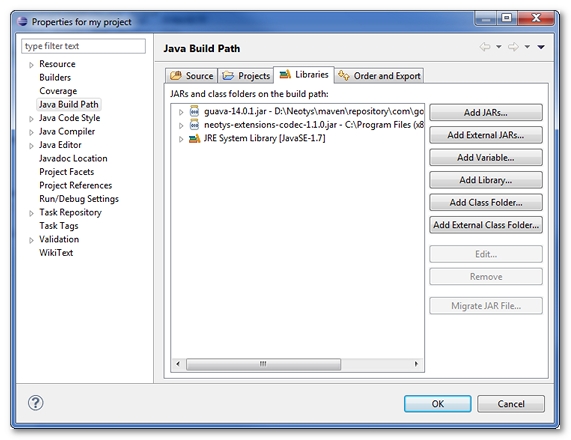Screen dimensions: 571x440
Task: Click the type filter text field
Action: tap(83, 46)
